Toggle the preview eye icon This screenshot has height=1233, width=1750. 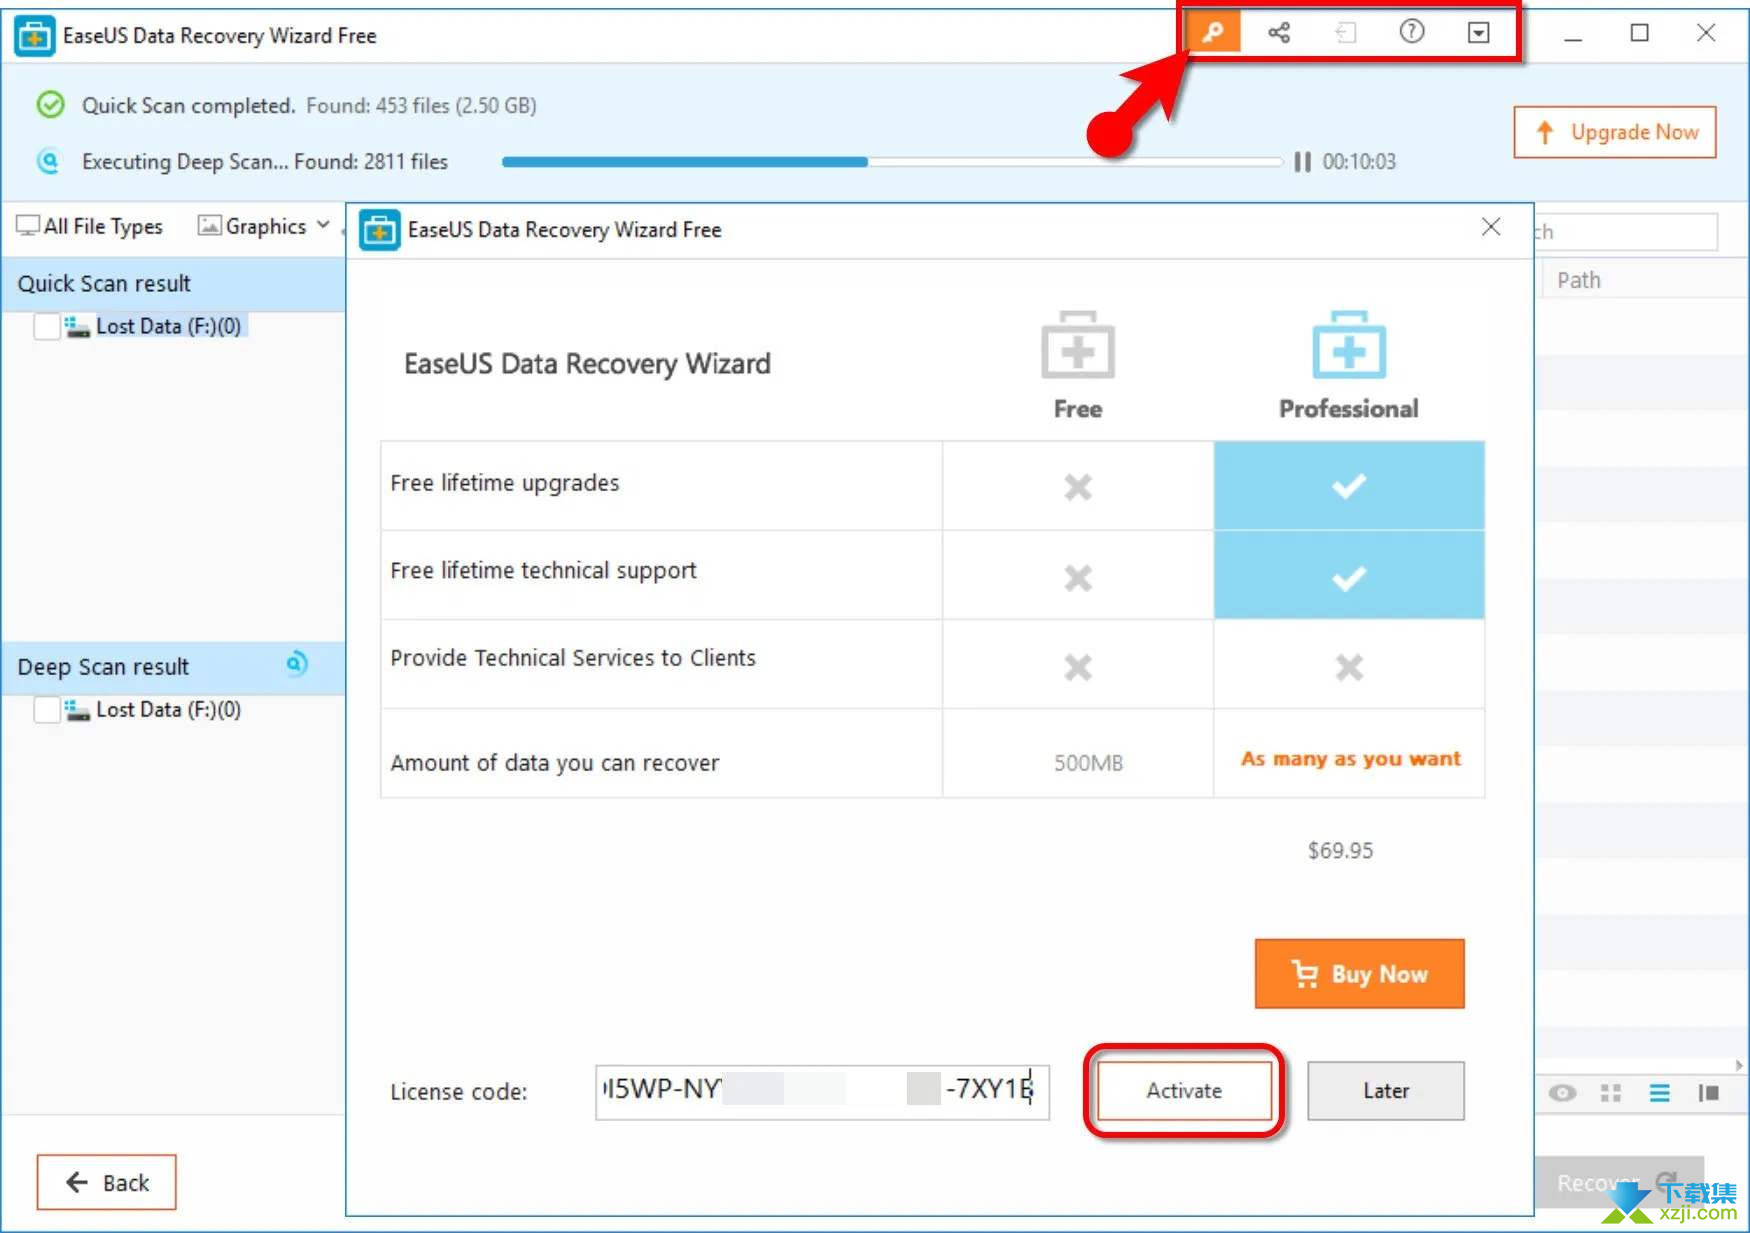pyautogui.click(x=1562, y=1093)
